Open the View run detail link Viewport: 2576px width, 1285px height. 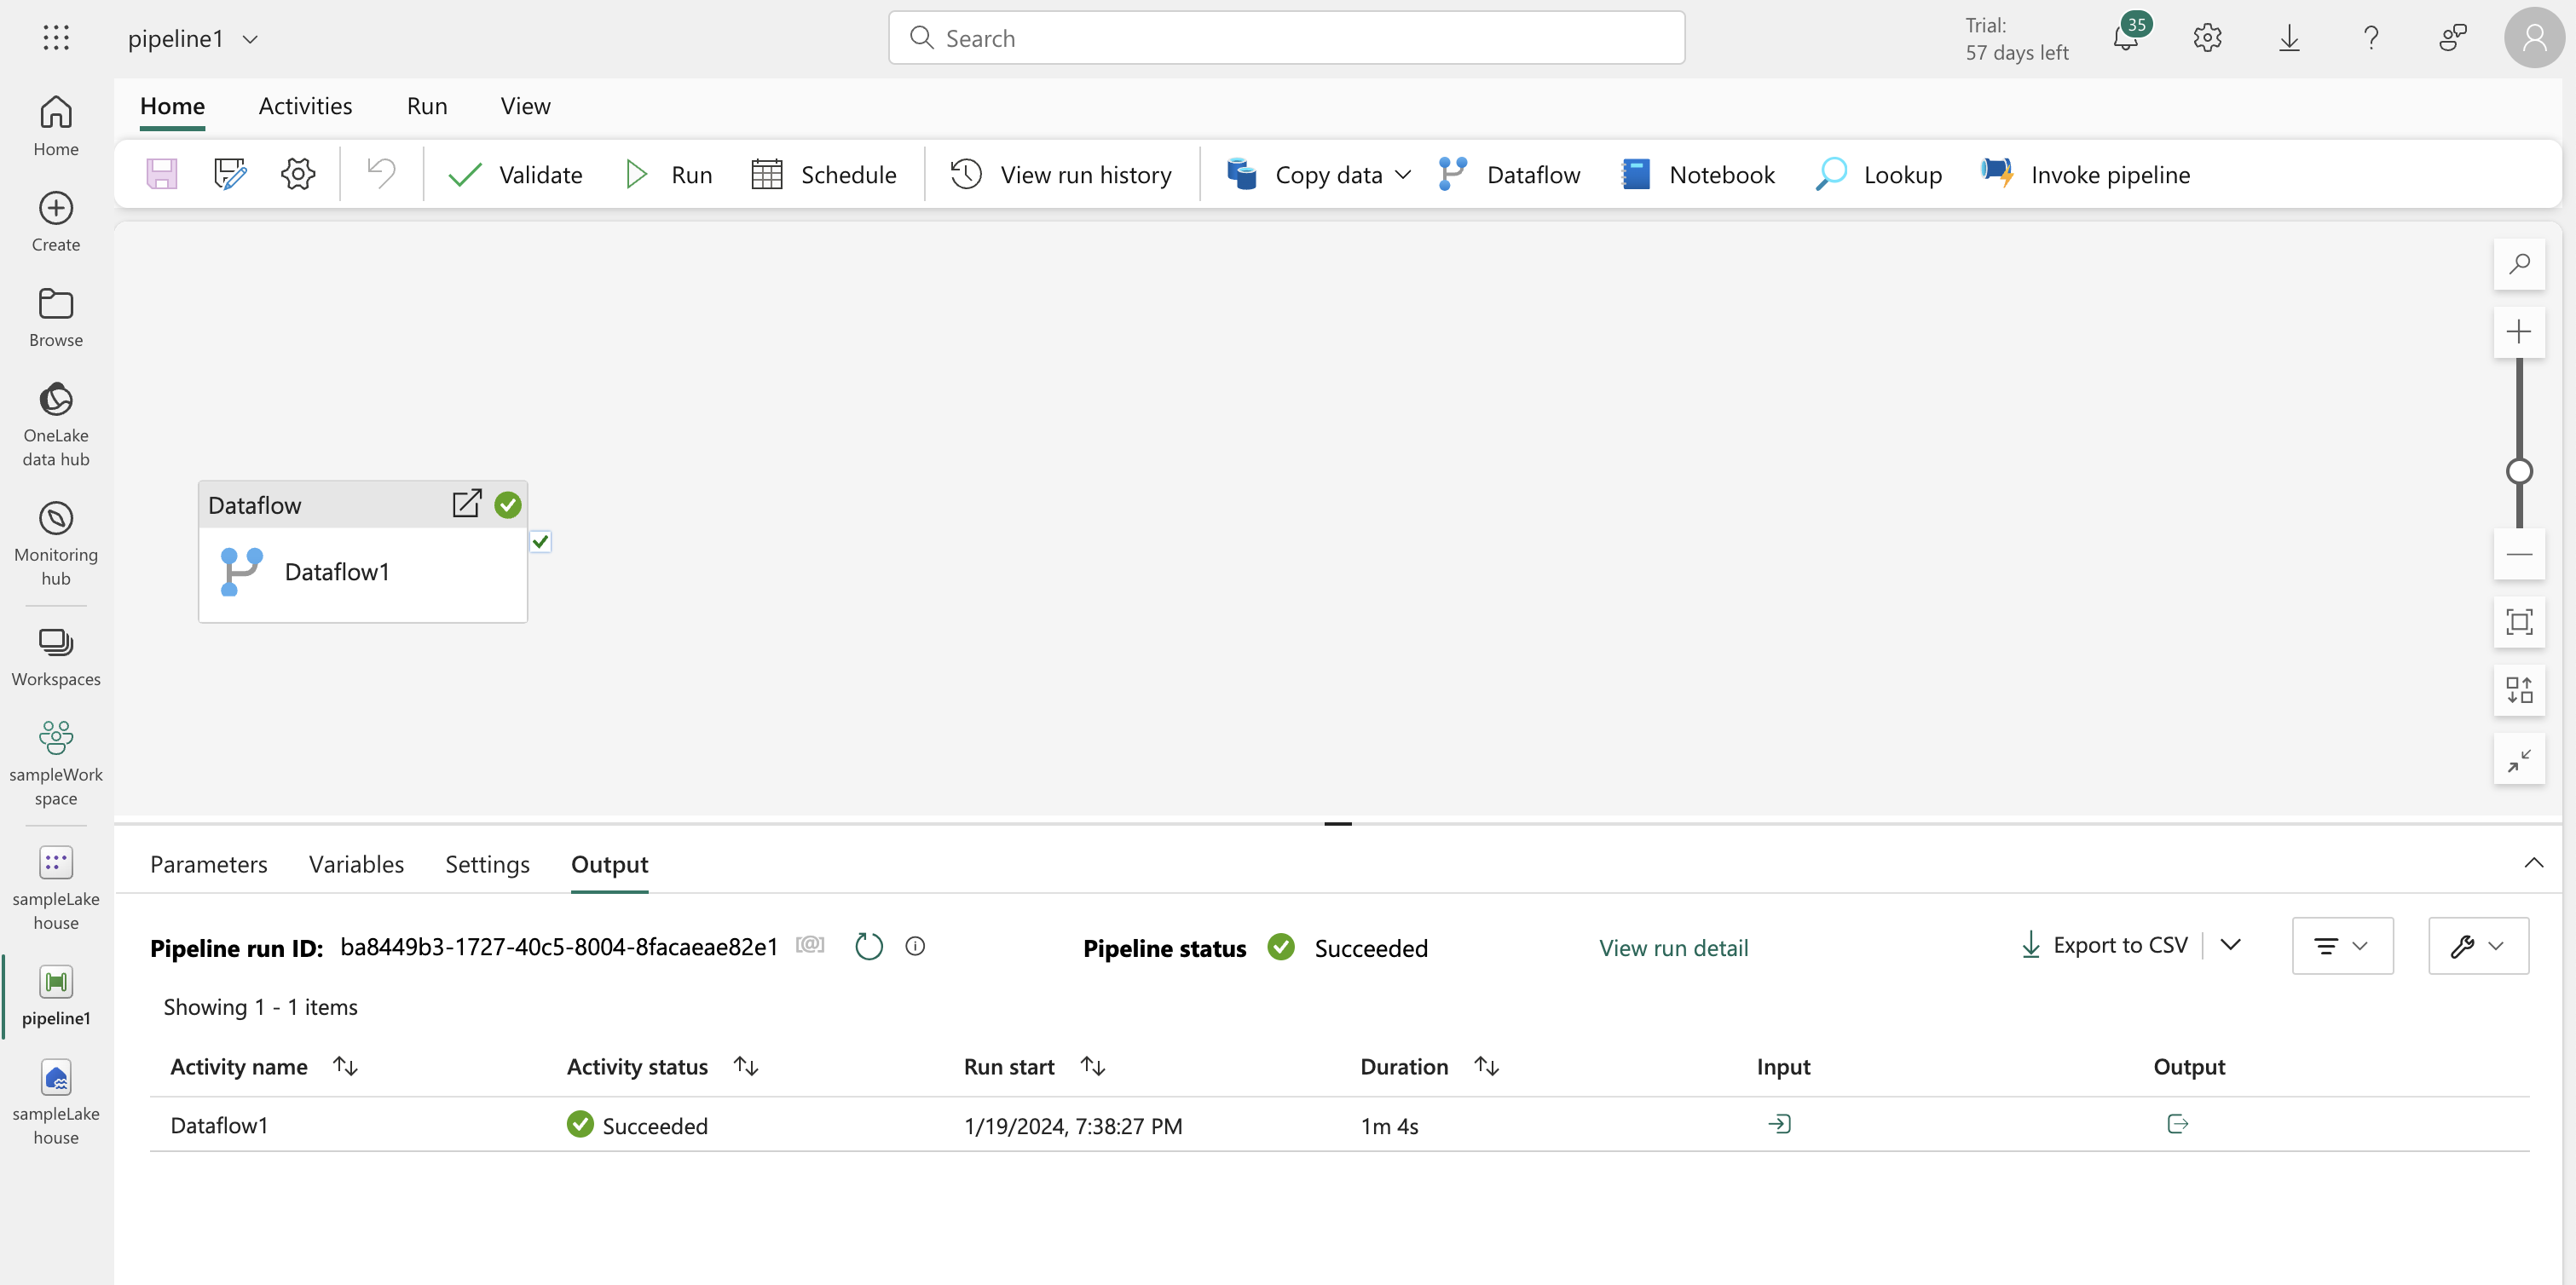point(1674,948)
